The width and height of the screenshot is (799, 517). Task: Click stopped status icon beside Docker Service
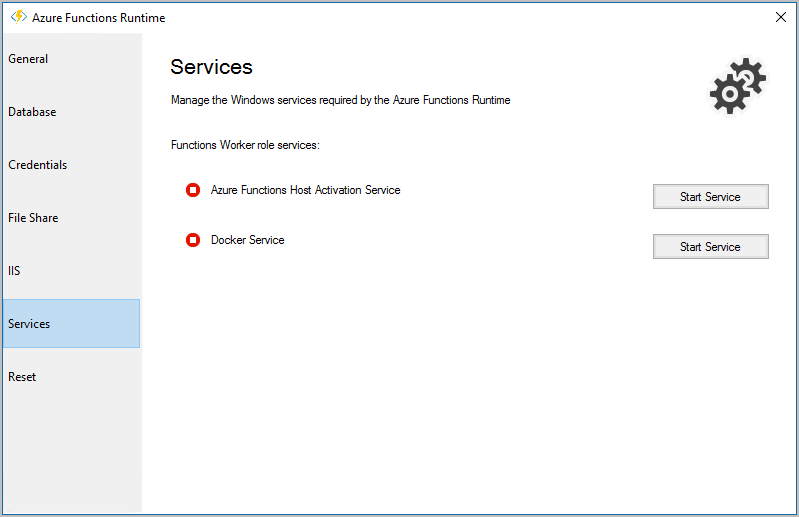coord(193,240)
